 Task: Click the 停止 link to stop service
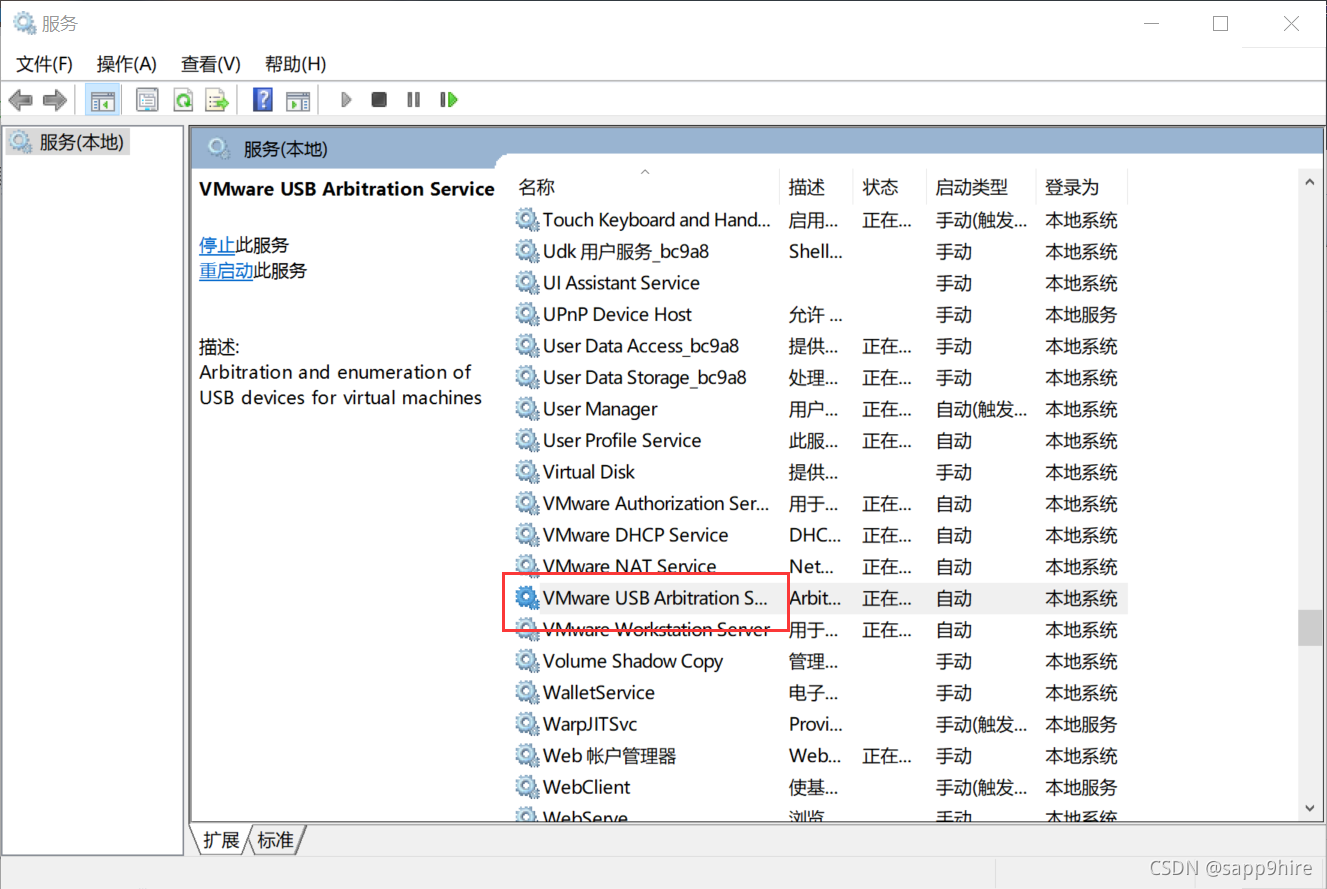point(217,245)
